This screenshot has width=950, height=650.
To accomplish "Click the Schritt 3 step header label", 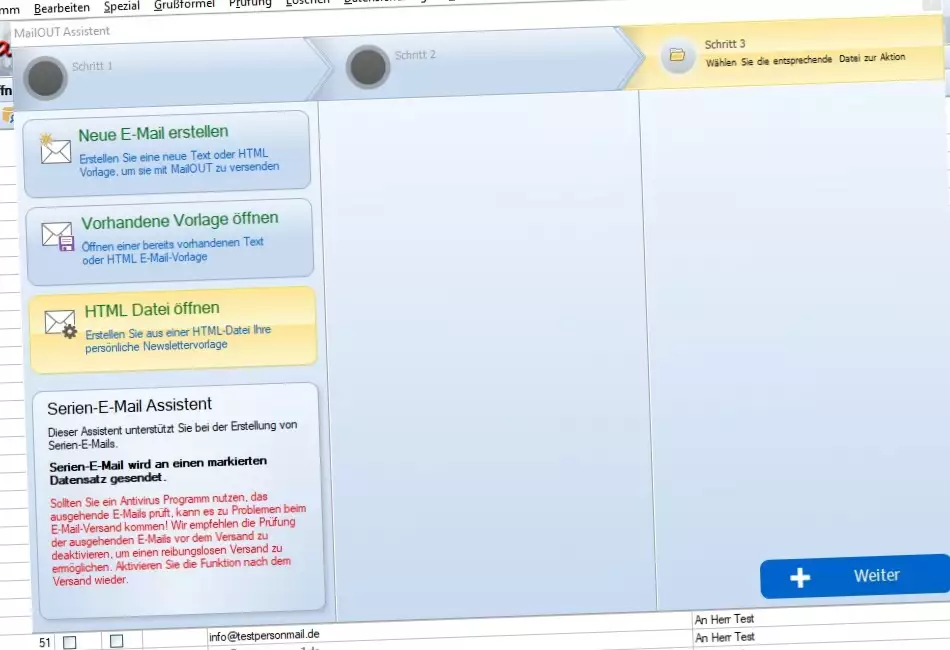I will [725, 44].
